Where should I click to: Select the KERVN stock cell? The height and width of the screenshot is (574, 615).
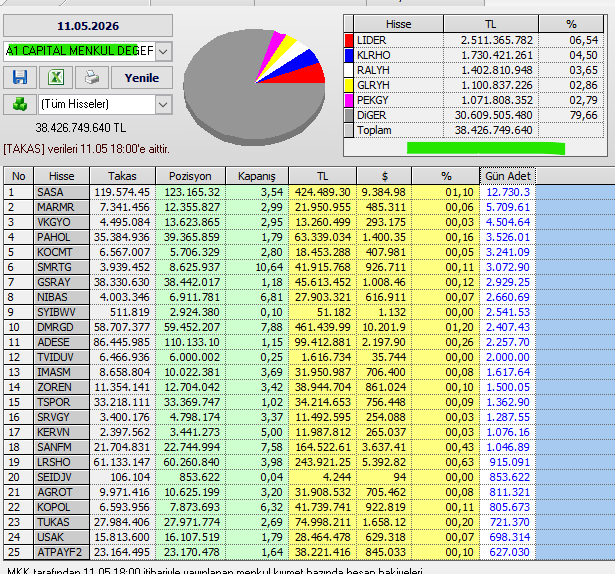(62, 432)
